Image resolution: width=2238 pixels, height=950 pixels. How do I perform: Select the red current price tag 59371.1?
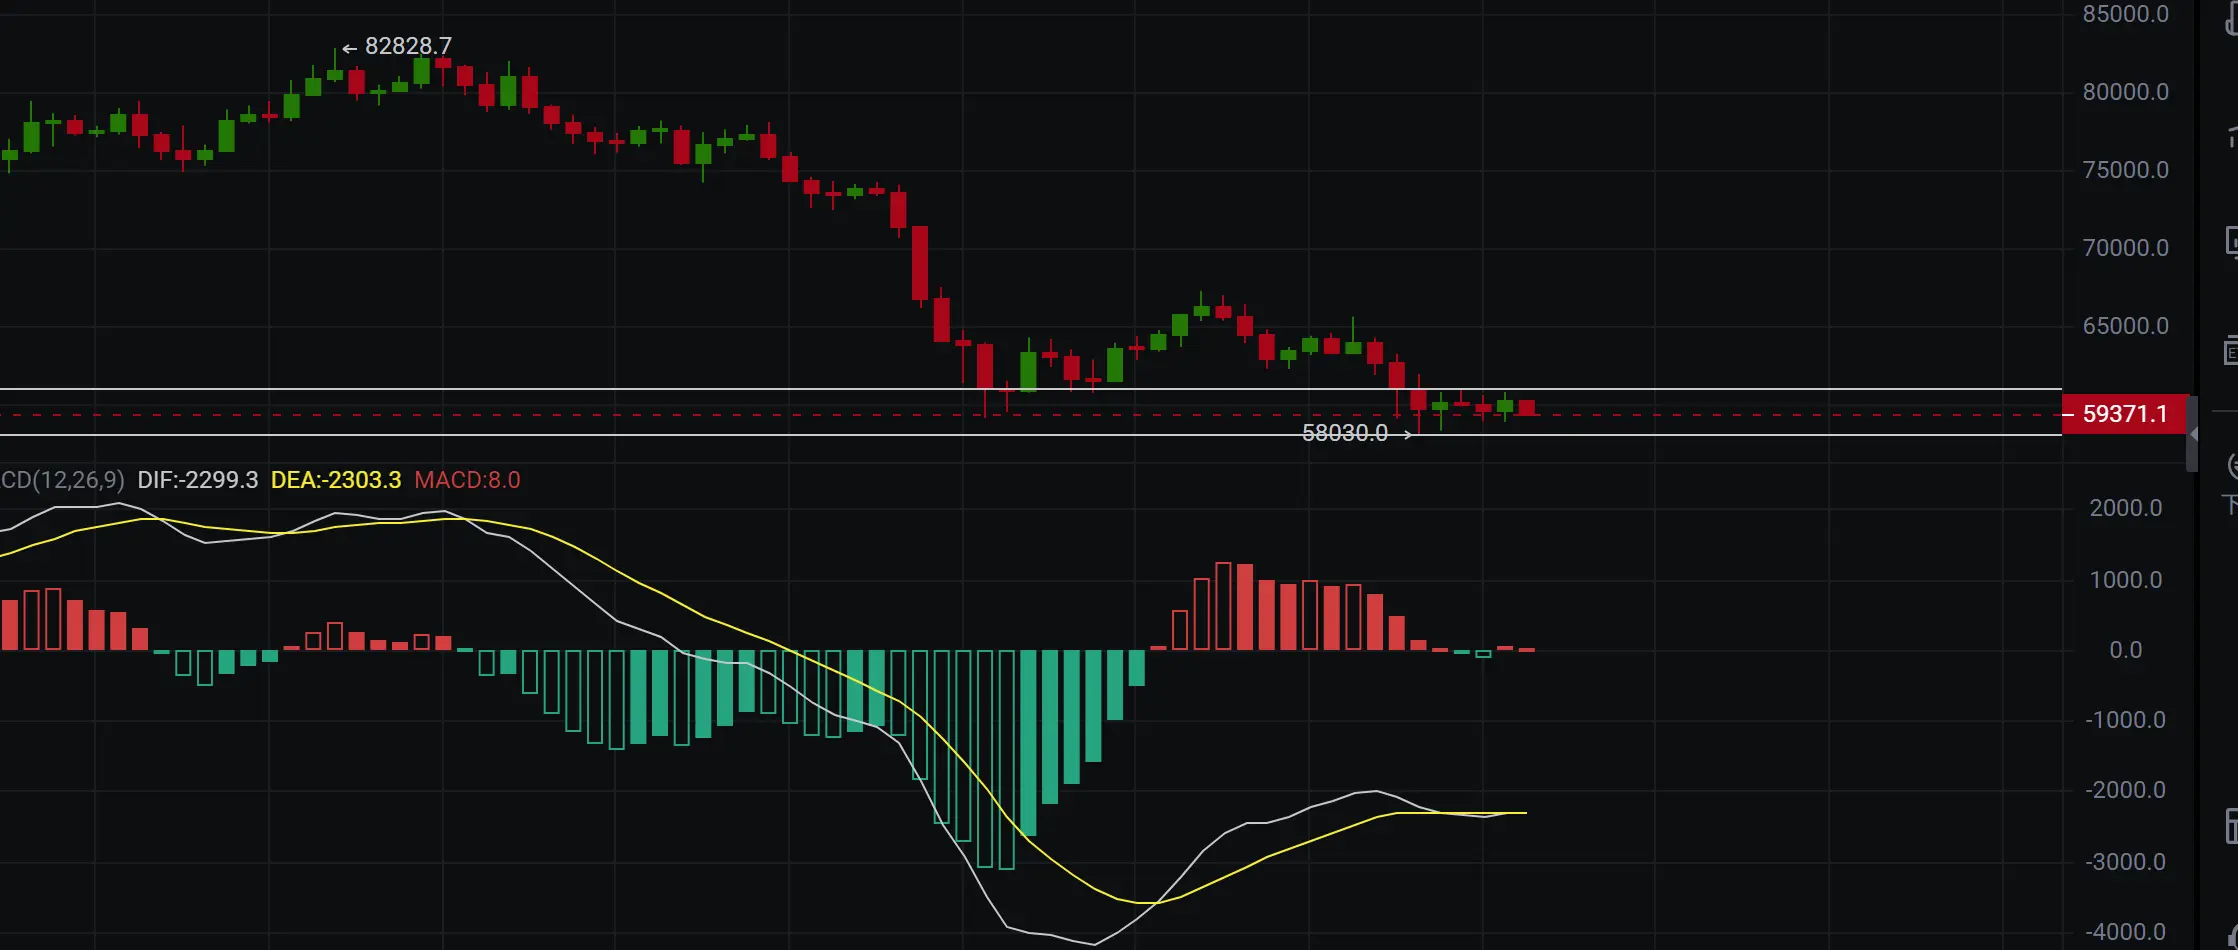click(x=2125, y=414)
